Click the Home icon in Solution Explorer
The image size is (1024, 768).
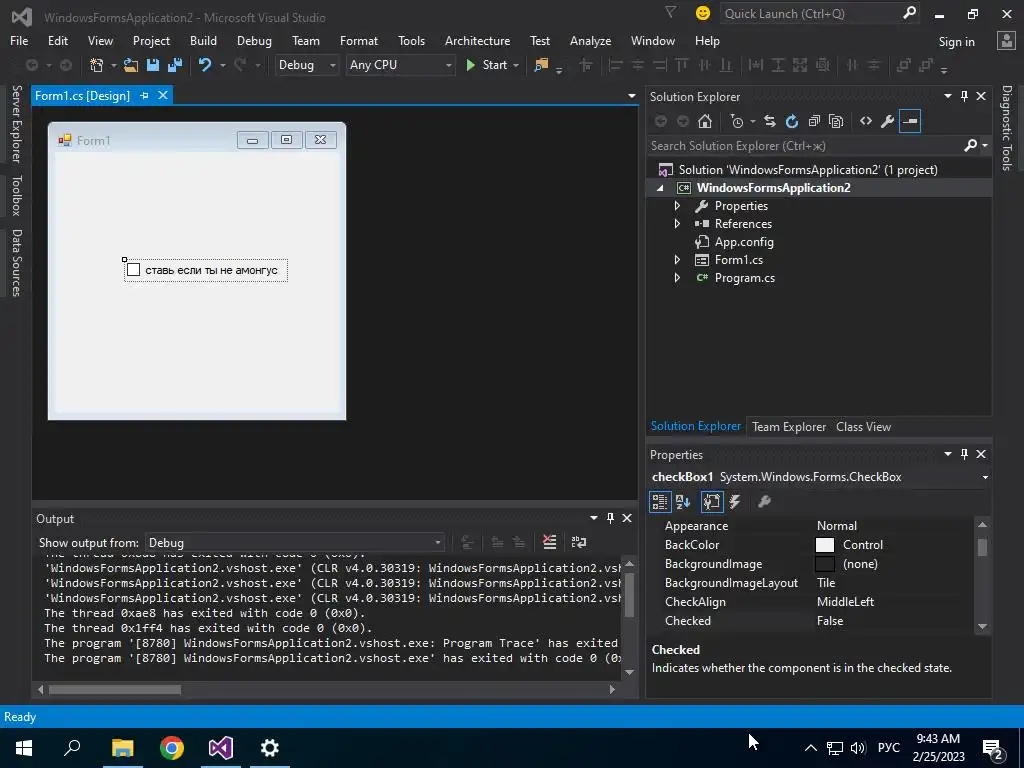coord(705,121)
